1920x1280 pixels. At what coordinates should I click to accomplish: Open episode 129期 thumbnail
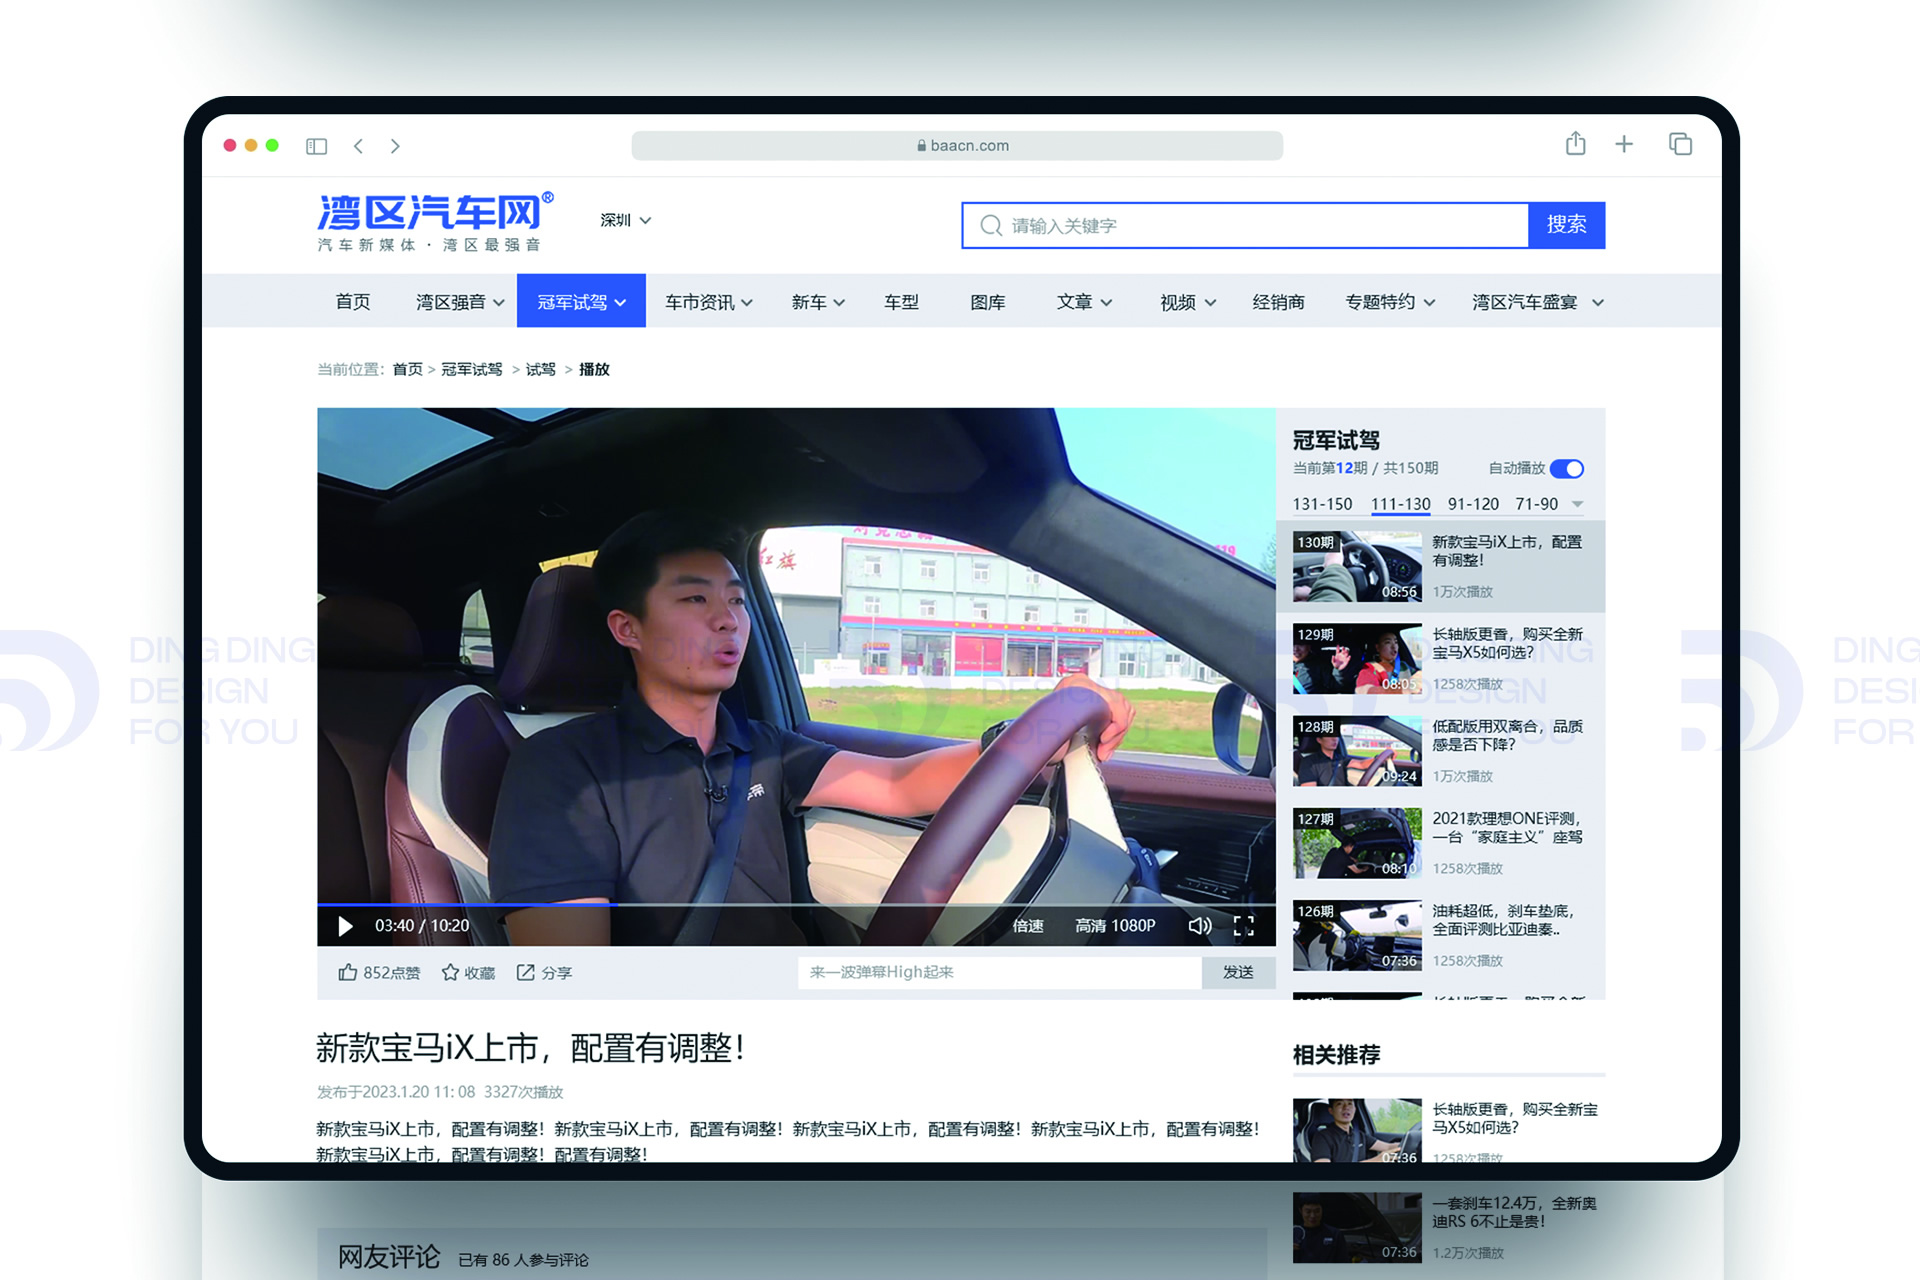click(x=1356, y=658)
